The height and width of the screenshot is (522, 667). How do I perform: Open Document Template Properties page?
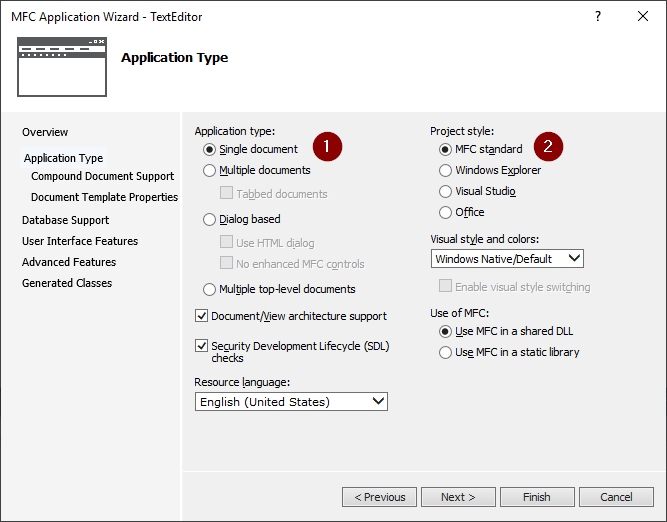click(x=104, y=197)
